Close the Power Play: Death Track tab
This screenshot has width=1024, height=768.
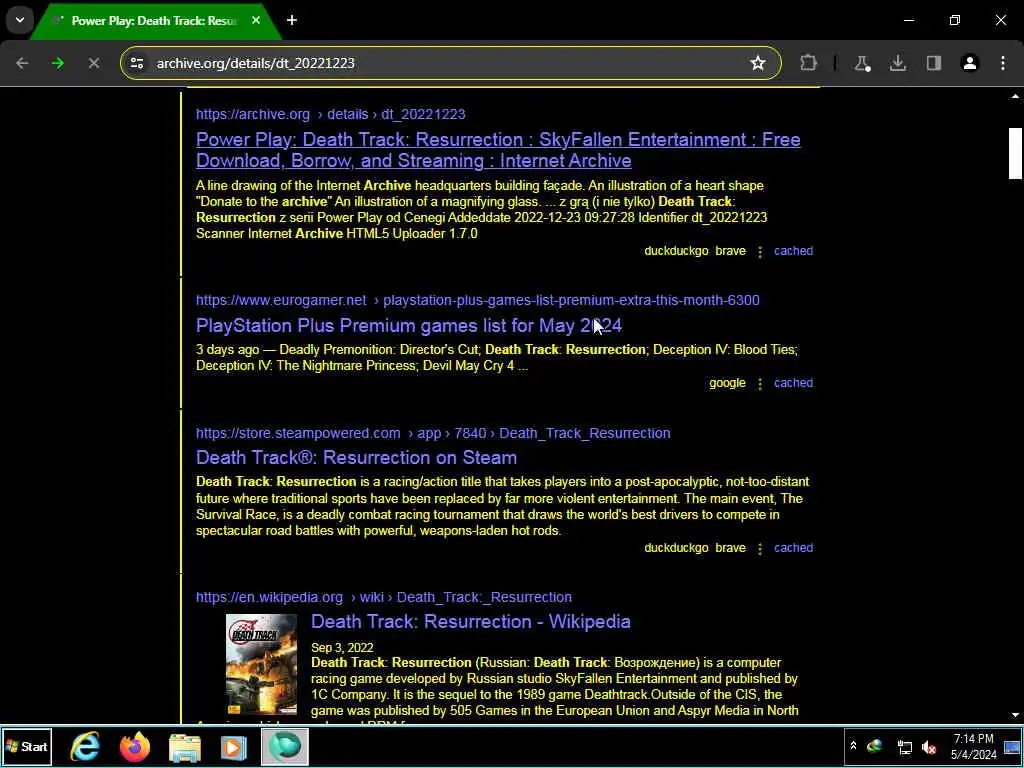point(256,21)
